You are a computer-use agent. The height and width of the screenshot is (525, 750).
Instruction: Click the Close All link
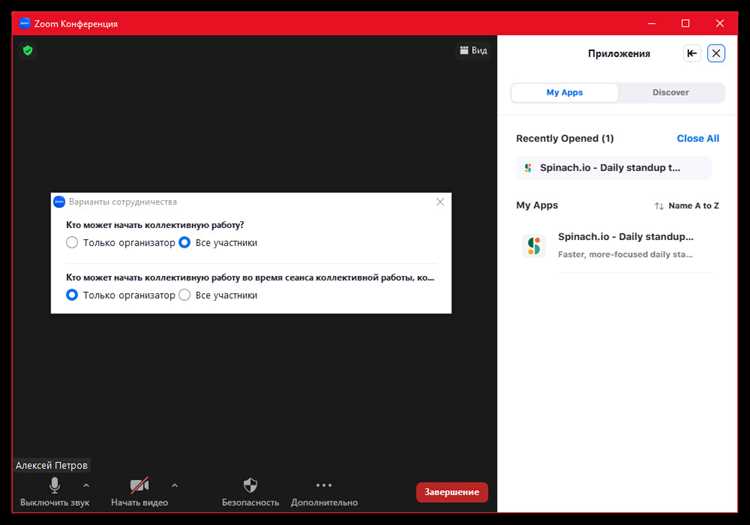(x=698, y=138)
